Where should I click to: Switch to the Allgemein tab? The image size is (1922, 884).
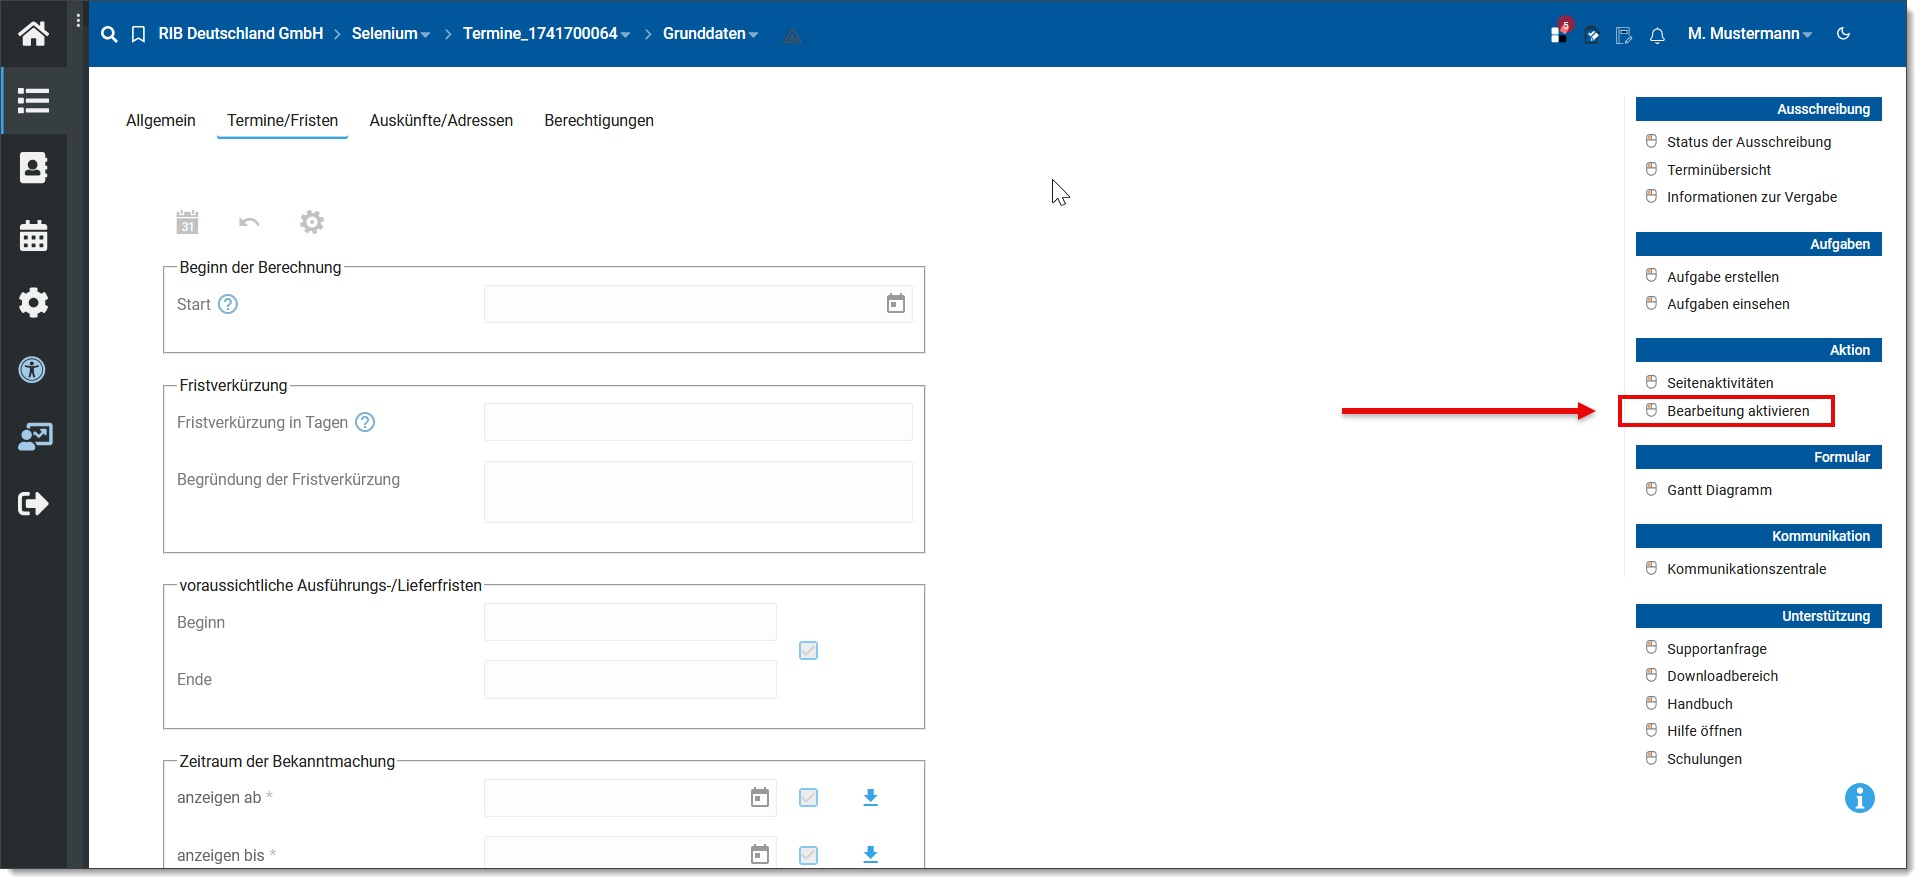point(161,120)
